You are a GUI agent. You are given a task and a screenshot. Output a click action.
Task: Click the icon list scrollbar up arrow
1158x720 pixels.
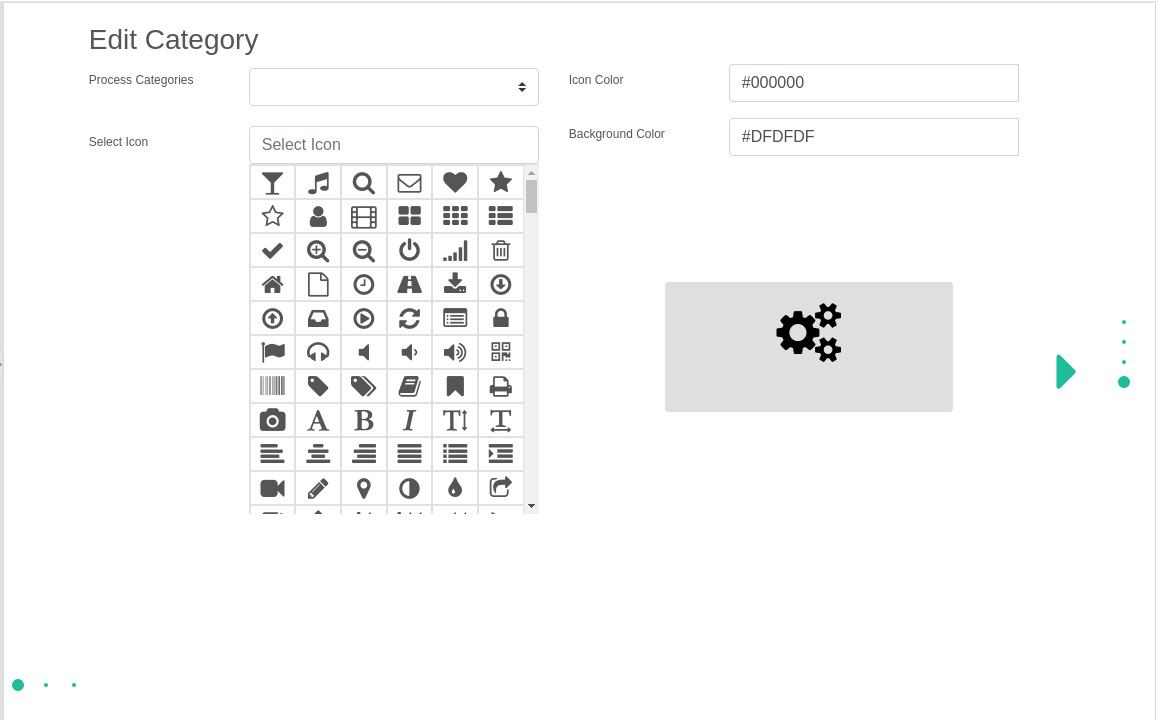(531, 173)
